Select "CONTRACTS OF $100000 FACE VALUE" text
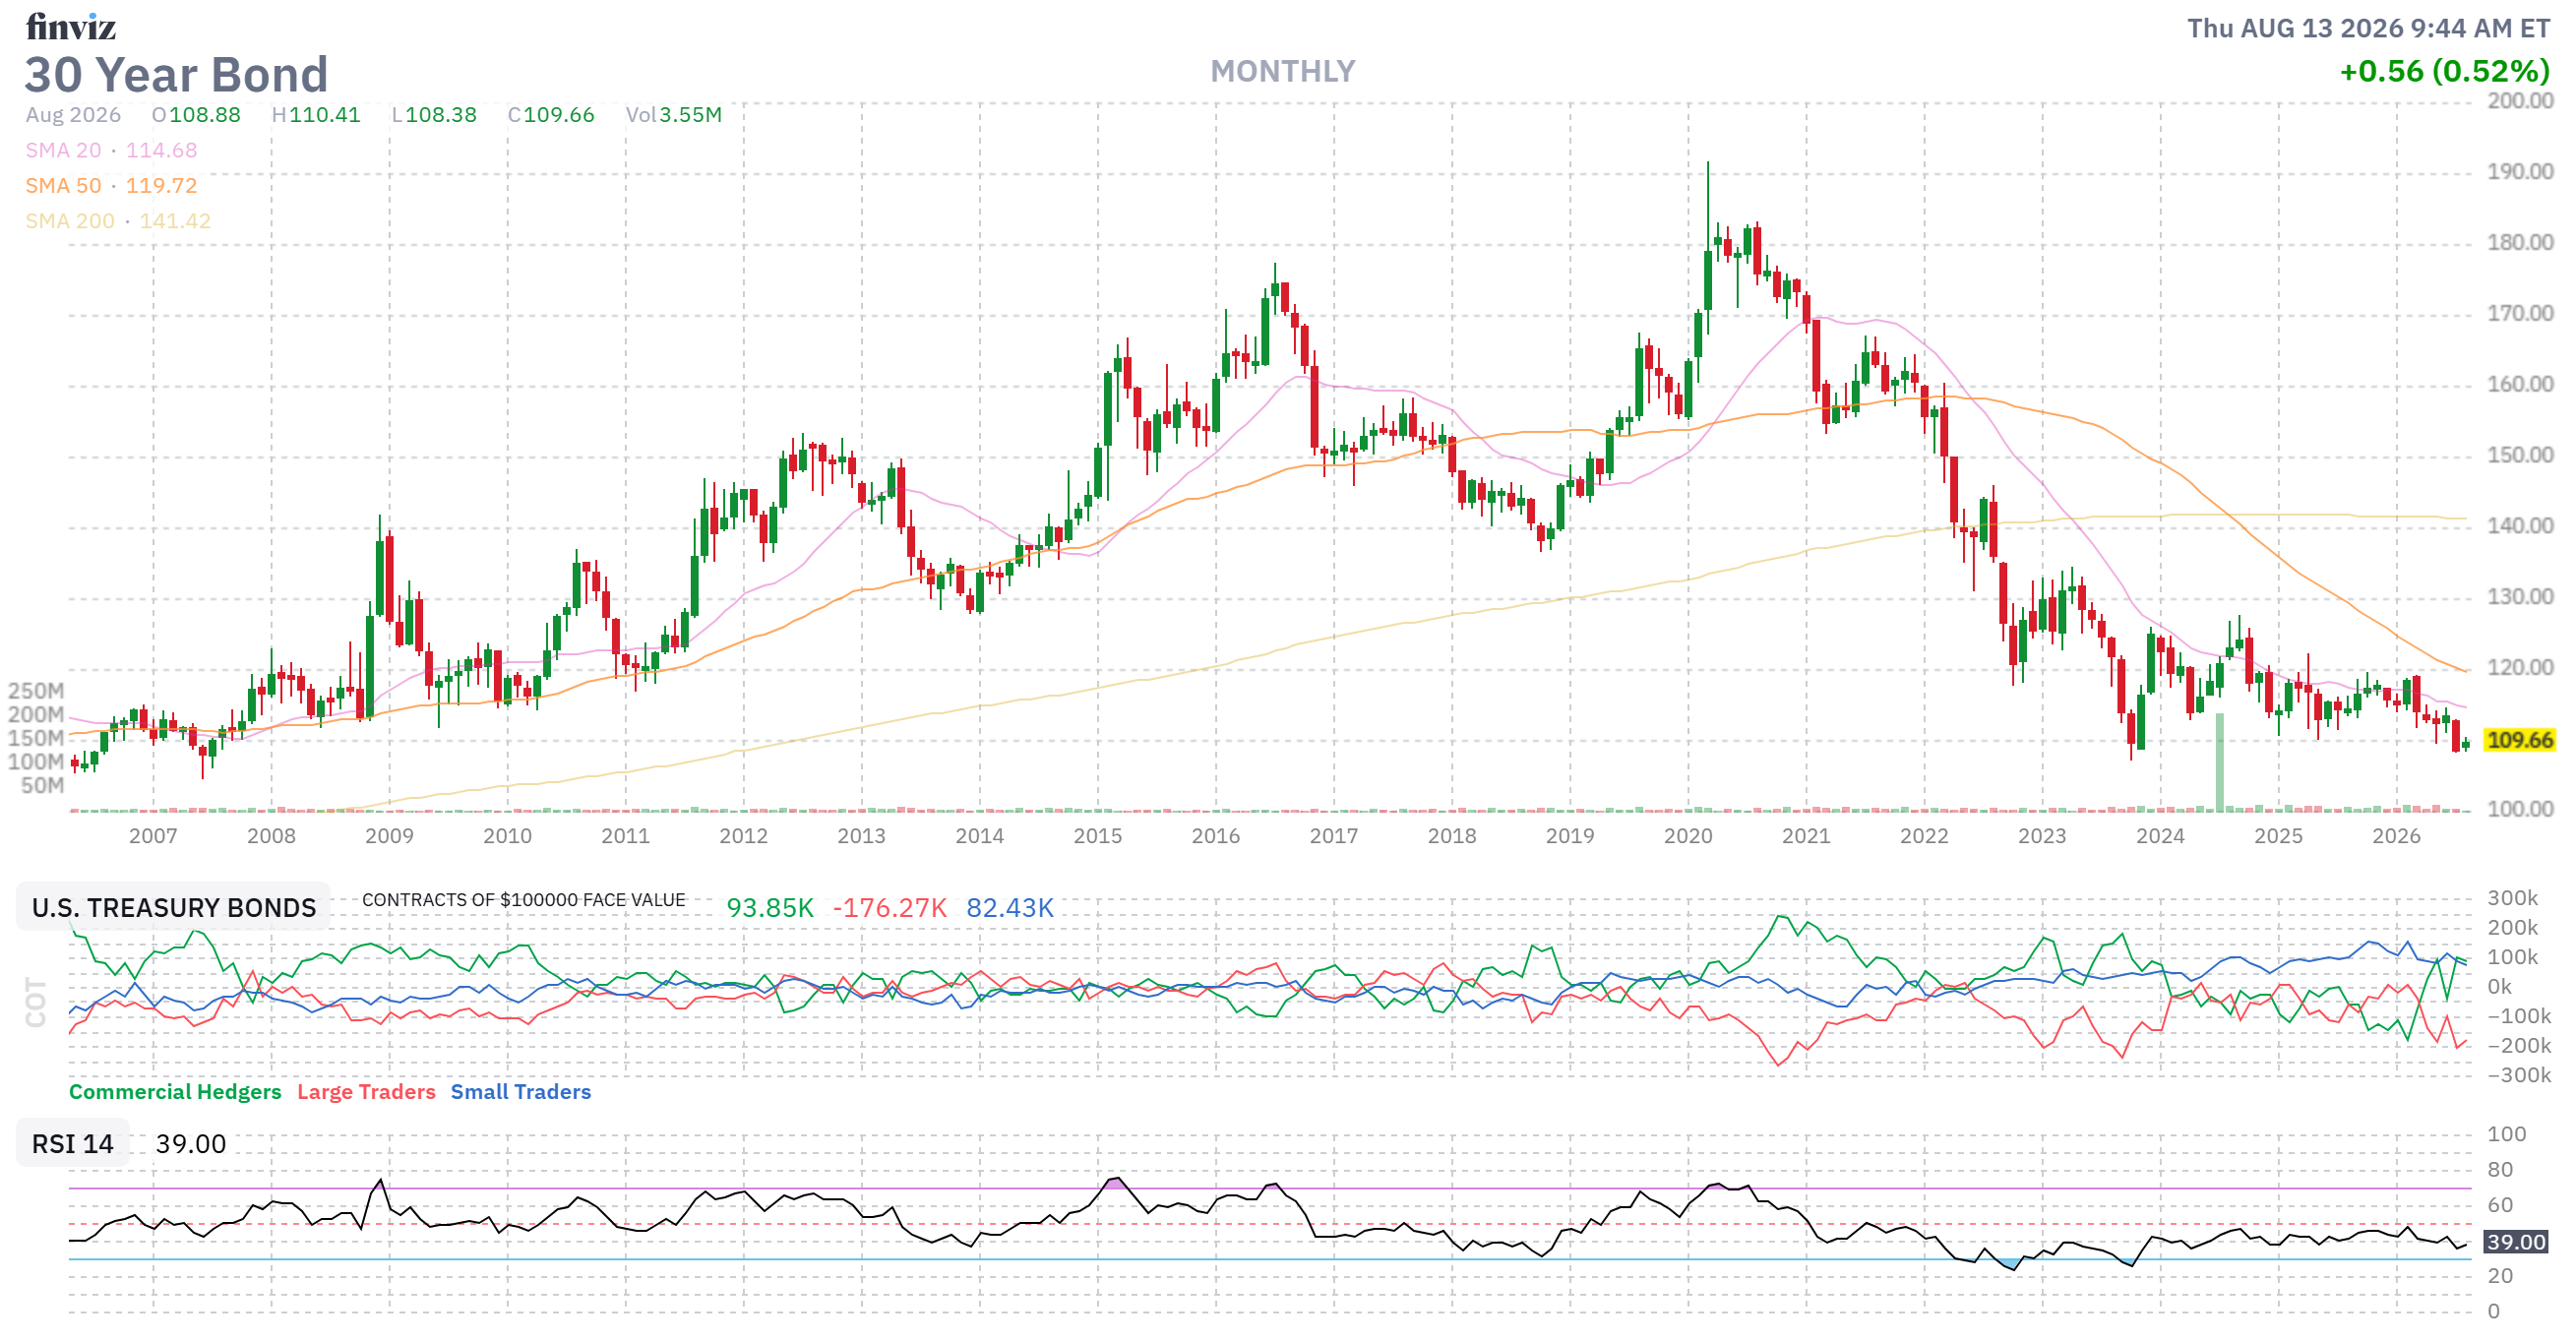 (x=524, y=900)
